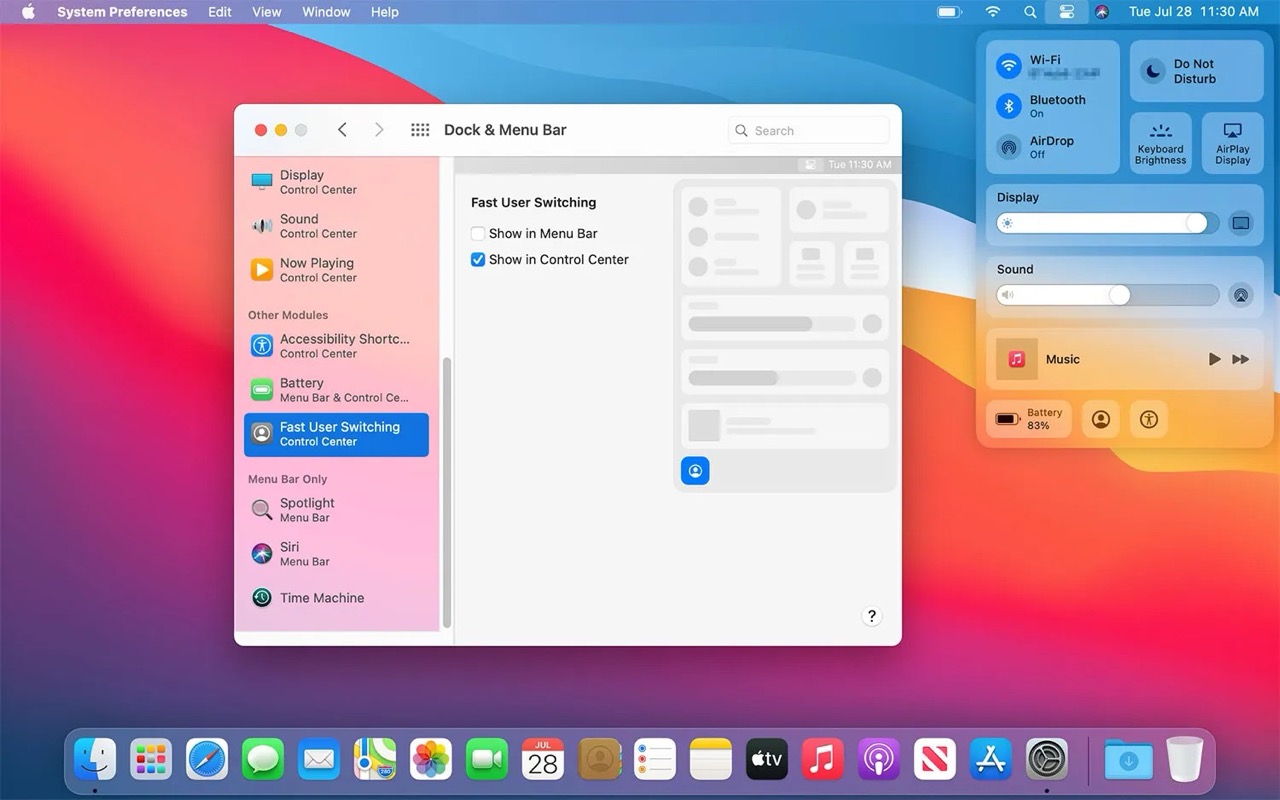Open Music app in the Dock
Screen dimensions: 1280x800
click(823, 760)
